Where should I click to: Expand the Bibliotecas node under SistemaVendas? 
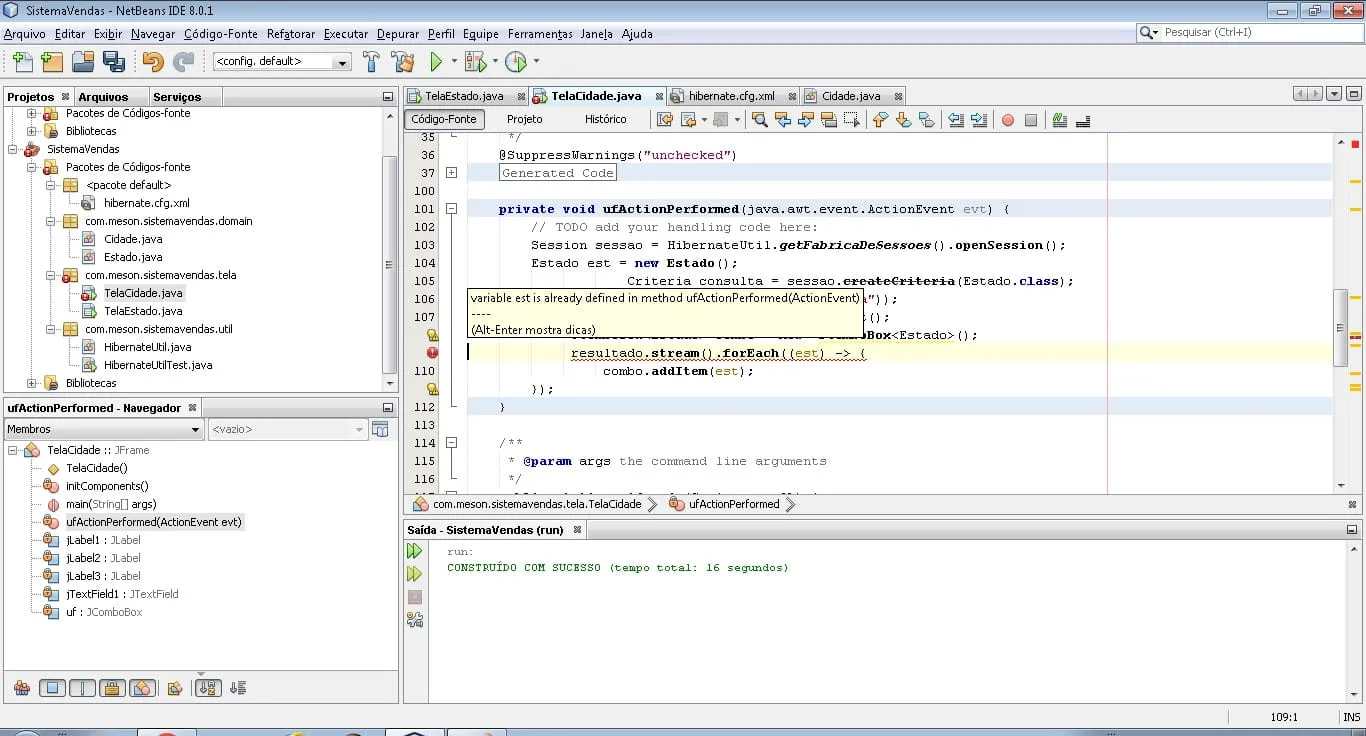pyautogui.click(x=32, y=383)
